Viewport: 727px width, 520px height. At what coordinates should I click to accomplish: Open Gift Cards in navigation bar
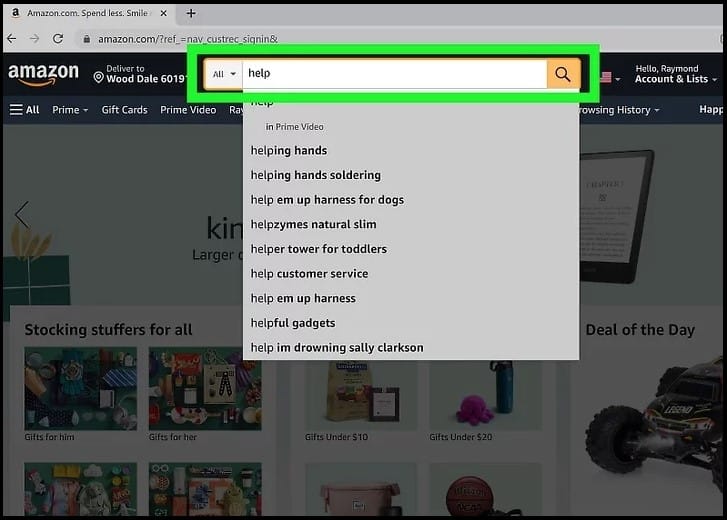click(x=124, y=110)
